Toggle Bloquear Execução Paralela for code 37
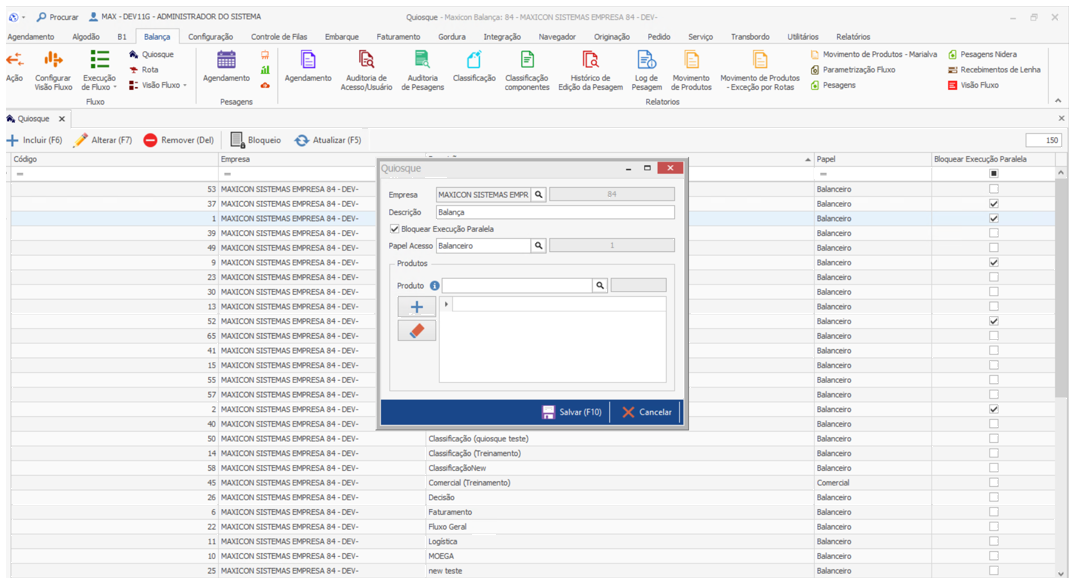Screen dimensions: 1073x584 tap(994, 204)
